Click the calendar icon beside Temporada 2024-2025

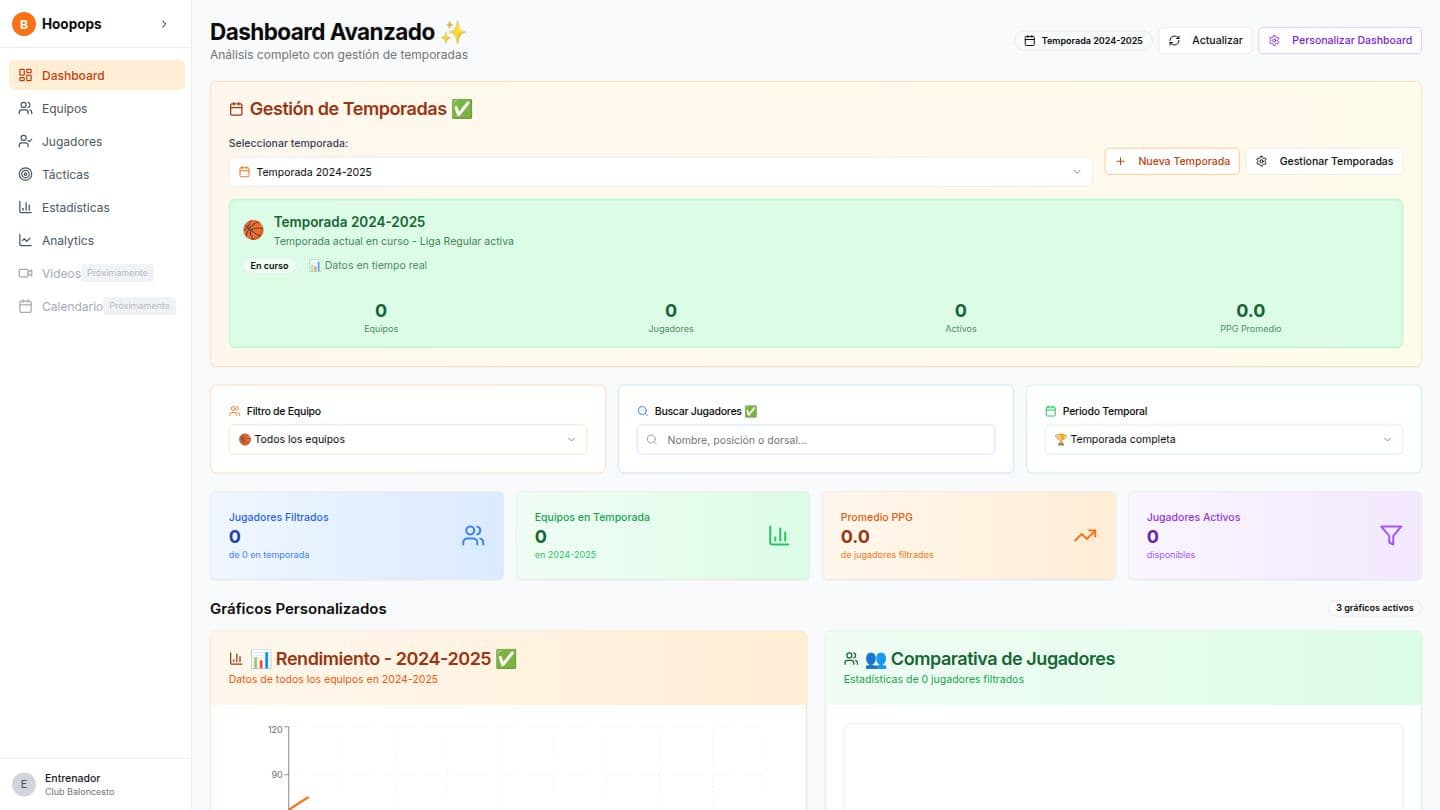(1030, 40)
